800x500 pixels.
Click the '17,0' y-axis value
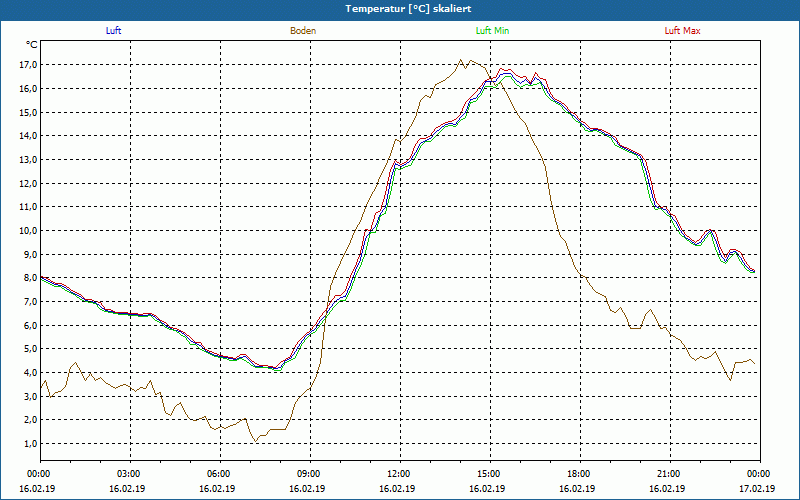click(x=29, y=65)
